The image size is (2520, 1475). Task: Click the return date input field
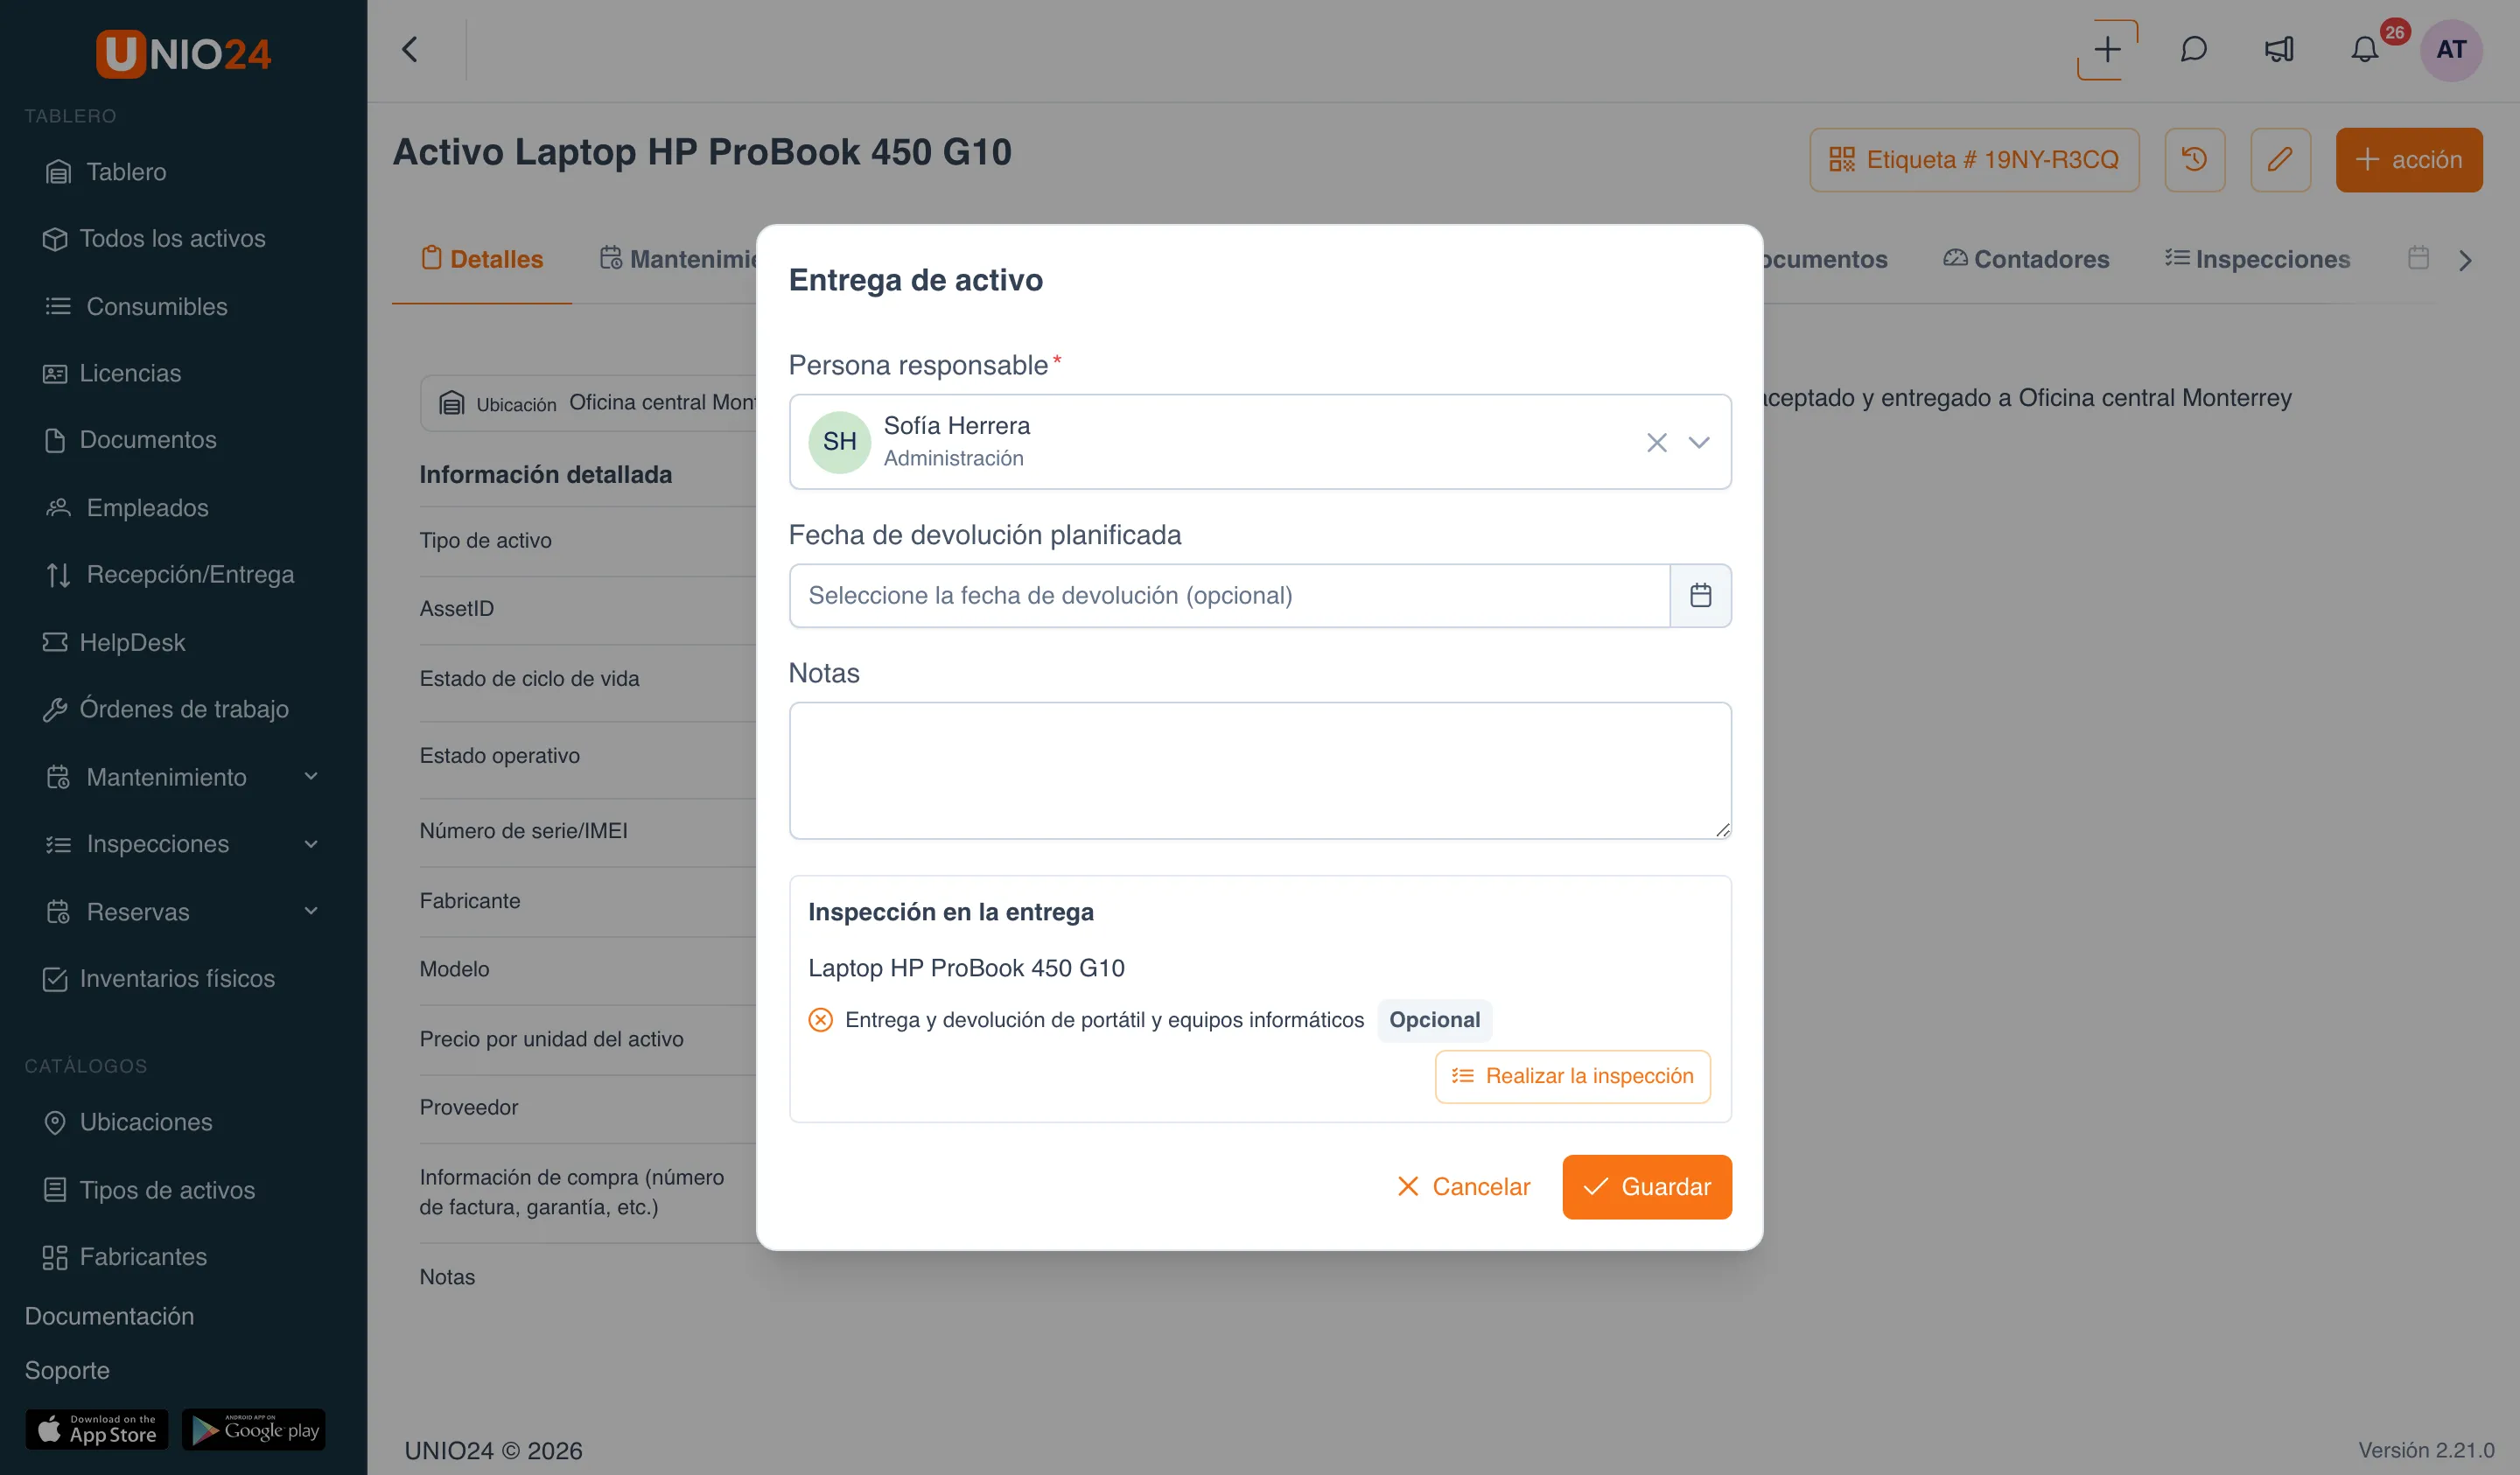pyautogui.click(x=1229, y=595)
